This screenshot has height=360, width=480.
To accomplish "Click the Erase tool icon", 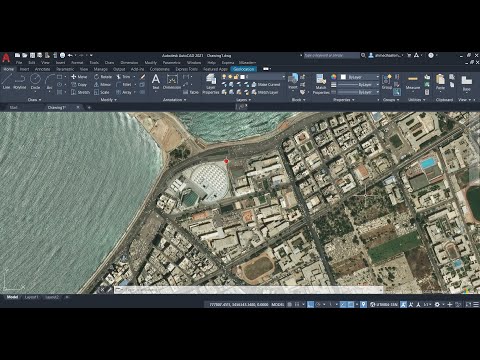I will (143, 77).
